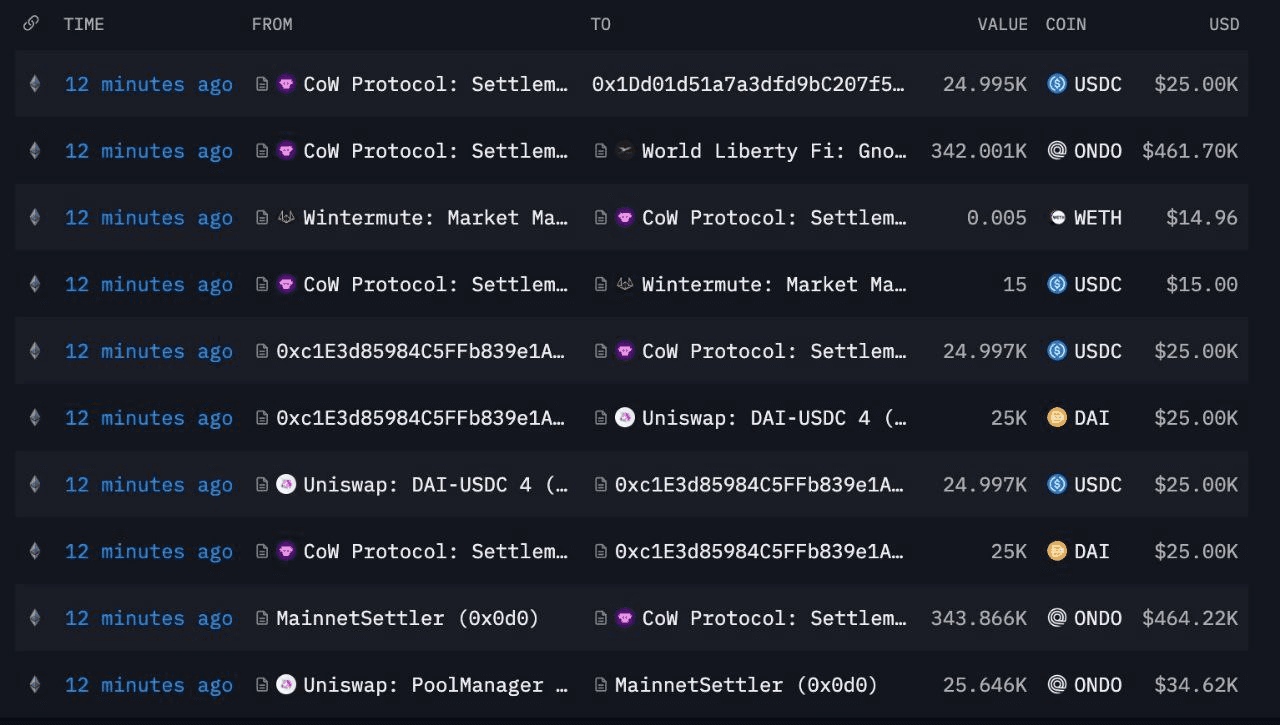Select the 25.646K value cell

[985, 685]
